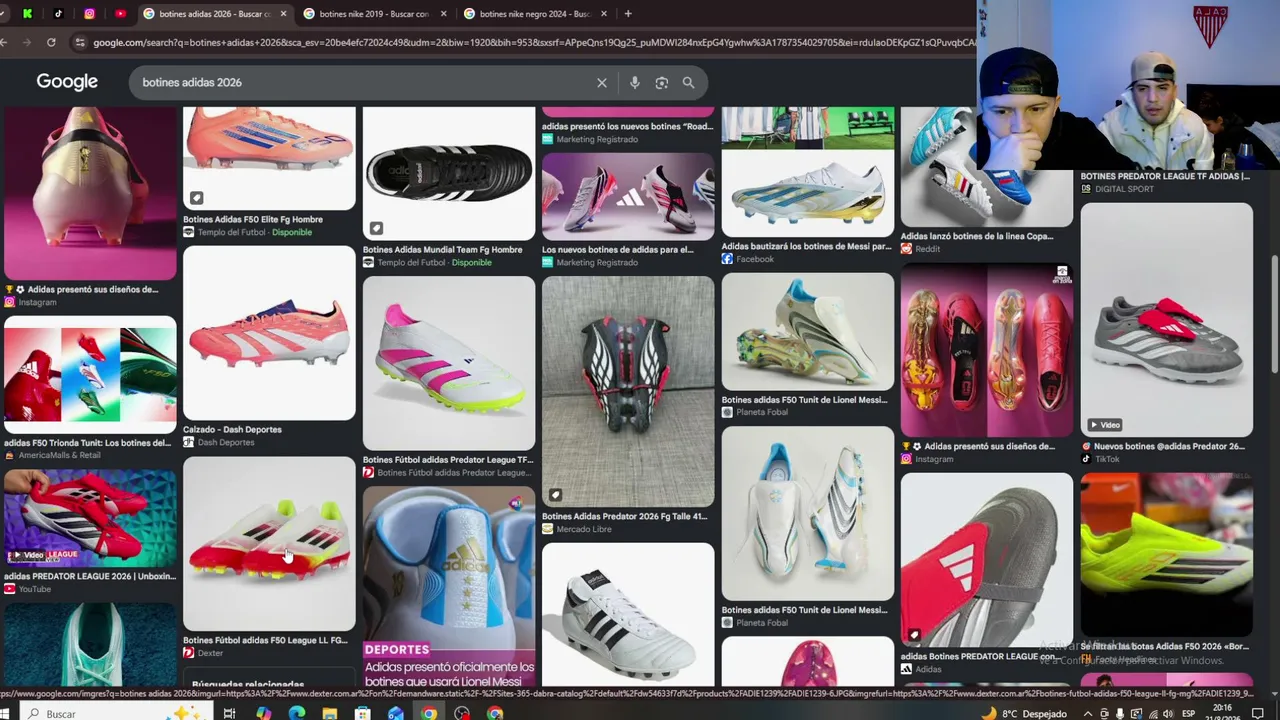Open Predator 2026 Fg Mercado Libre image
This screenshot has width=1280, height=720.
coord(628,391)
